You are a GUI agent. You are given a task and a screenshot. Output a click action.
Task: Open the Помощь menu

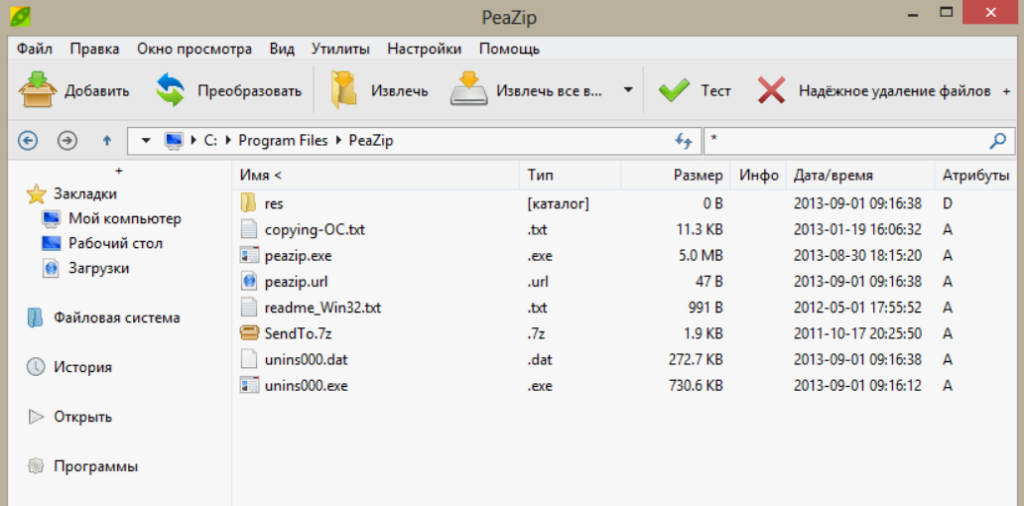point(509,49)
